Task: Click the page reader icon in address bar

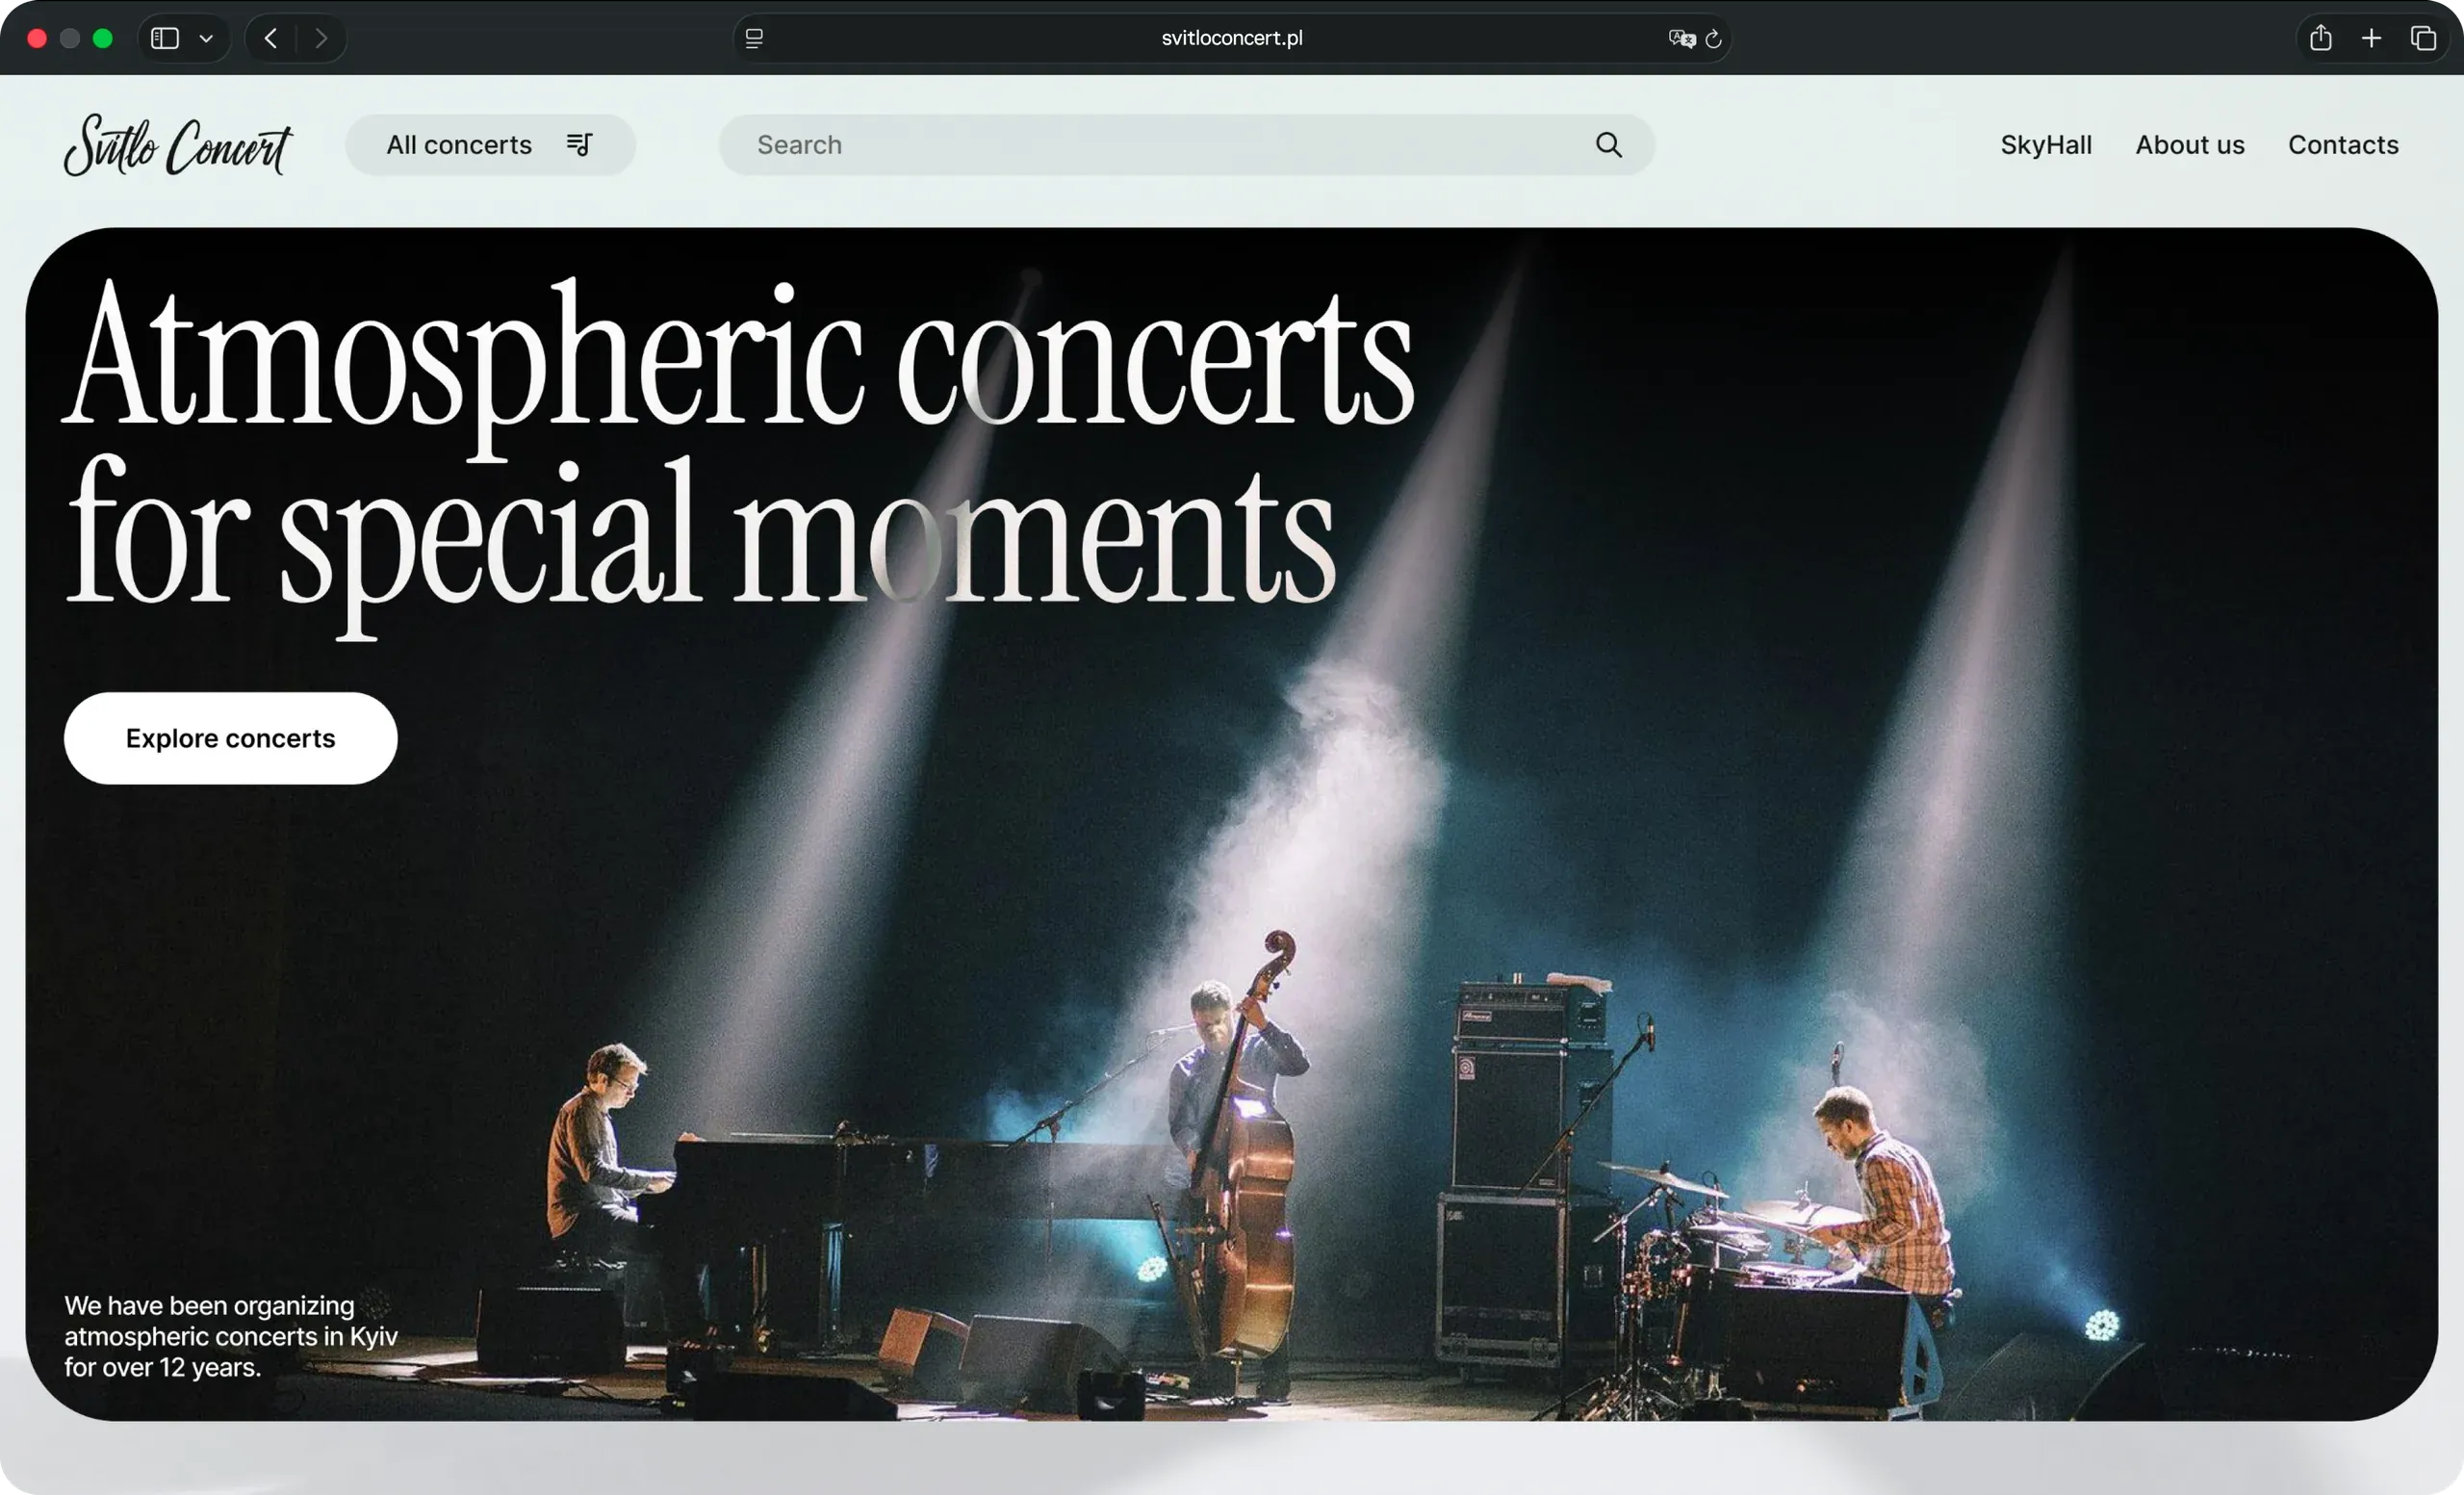Action: point(754,38)
